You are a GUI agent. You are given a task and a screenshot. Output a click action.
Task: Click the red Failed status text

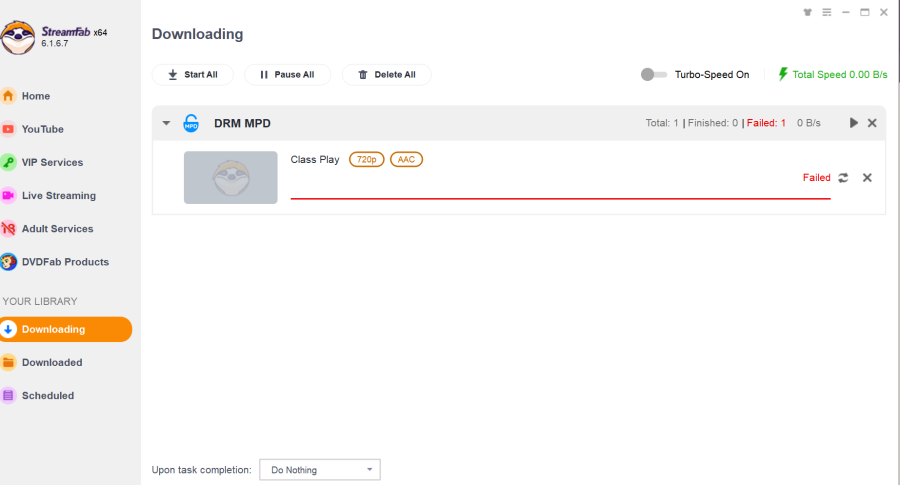(816, 178)
